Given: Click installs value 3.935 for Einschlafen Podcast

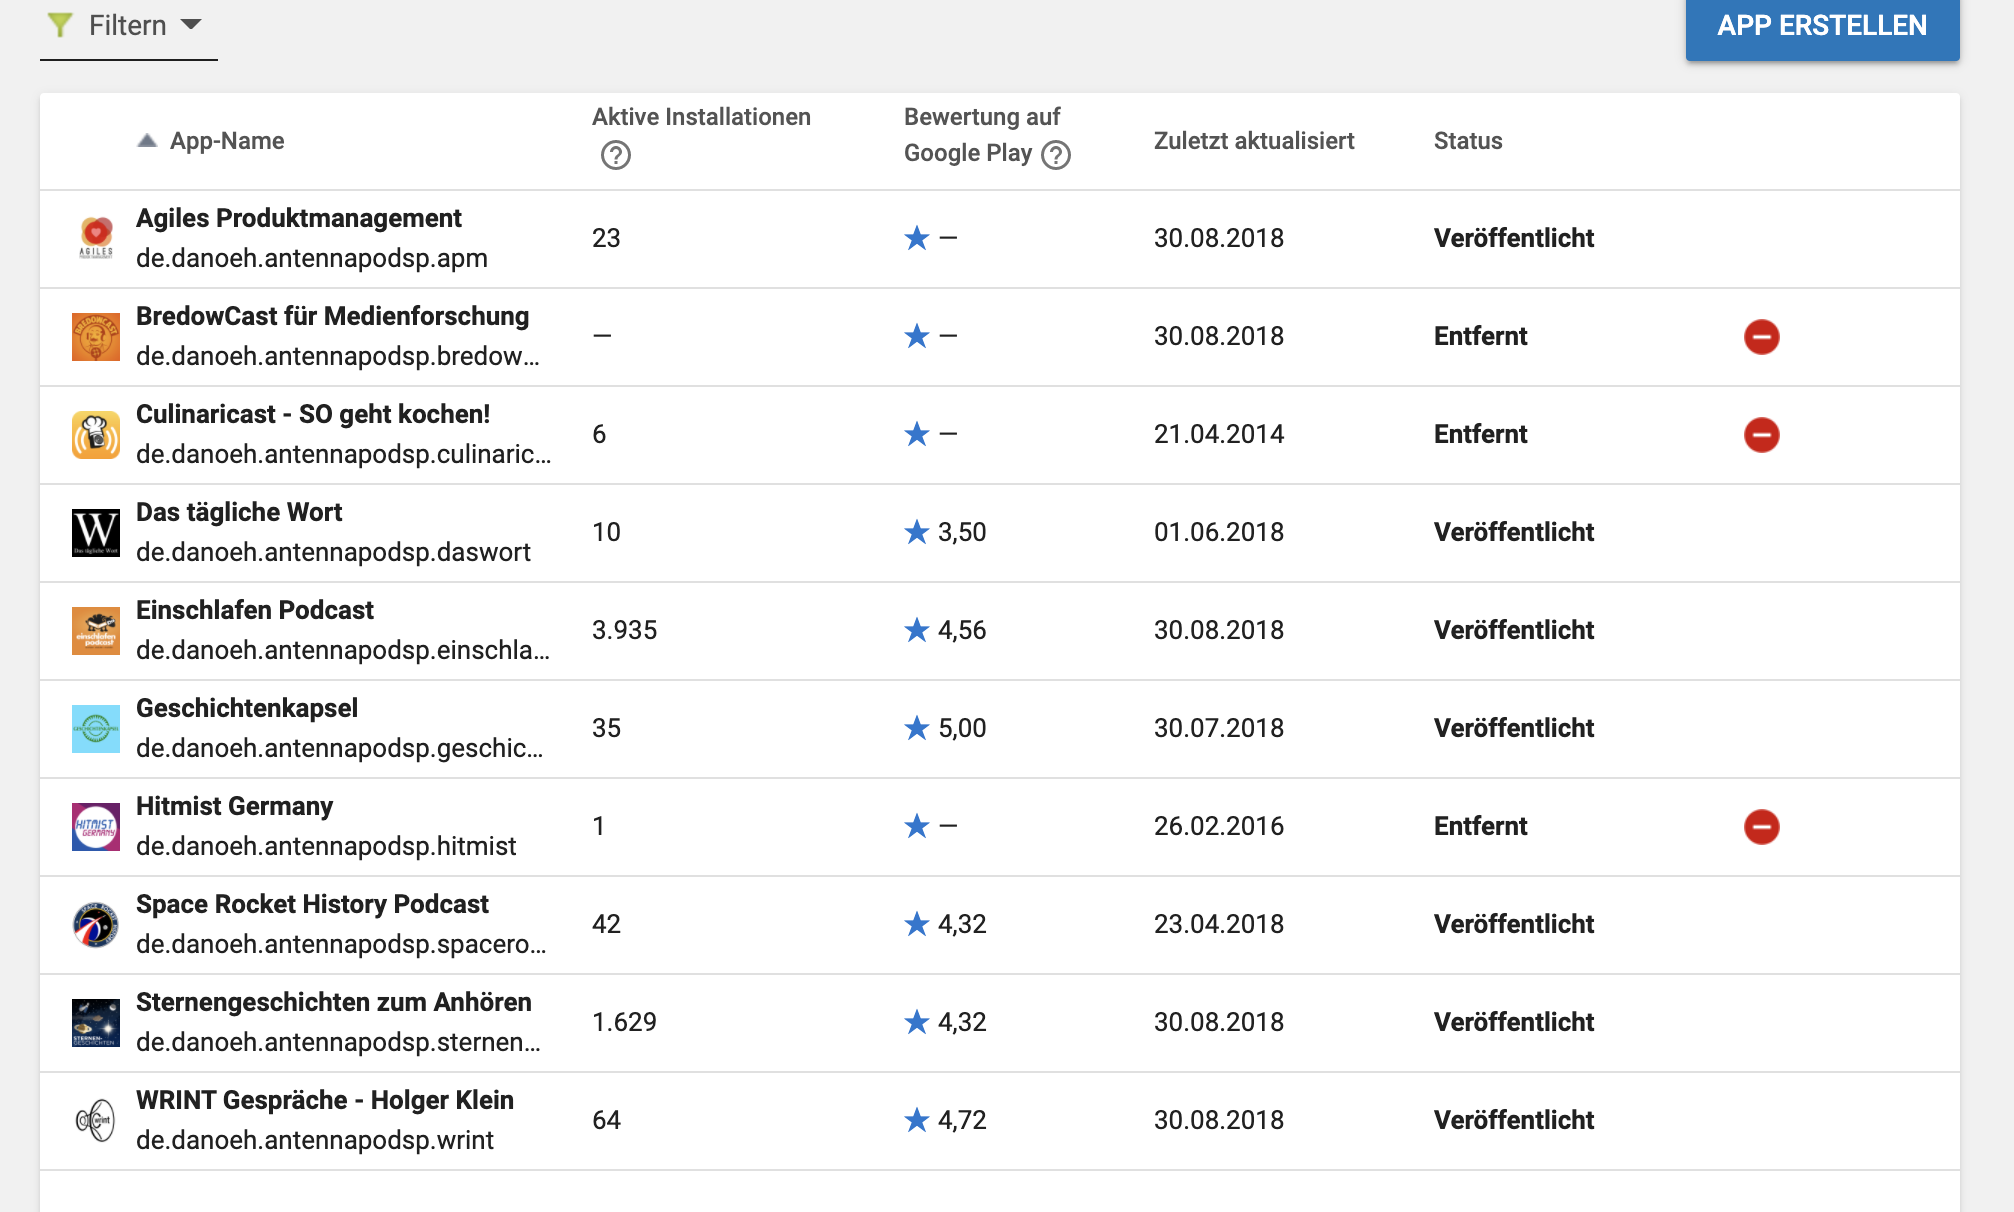Looking at the screenshot, I should click(x=625, y=630).
